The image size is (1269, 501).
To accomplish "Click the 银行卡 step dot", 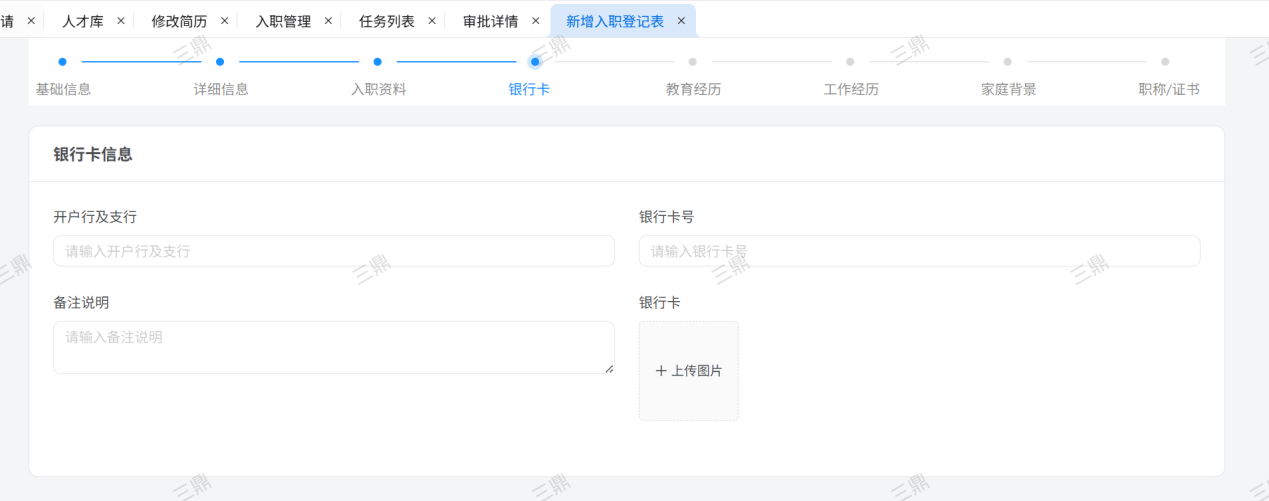I will pos(535,62).
